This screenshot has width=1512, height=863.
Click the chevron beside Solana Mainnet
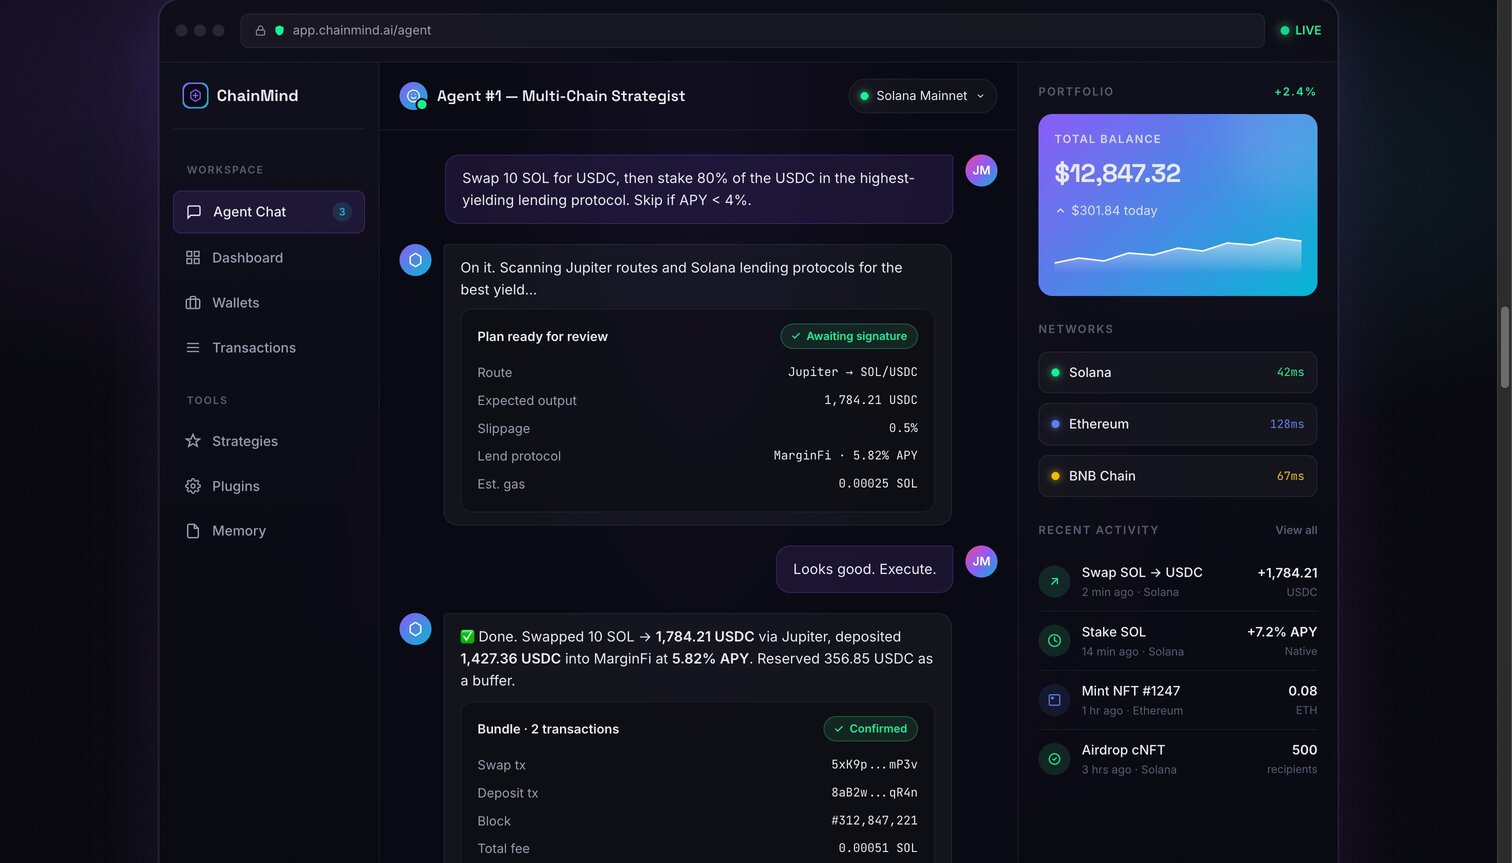pyautogui.click(x=980, y=96)
